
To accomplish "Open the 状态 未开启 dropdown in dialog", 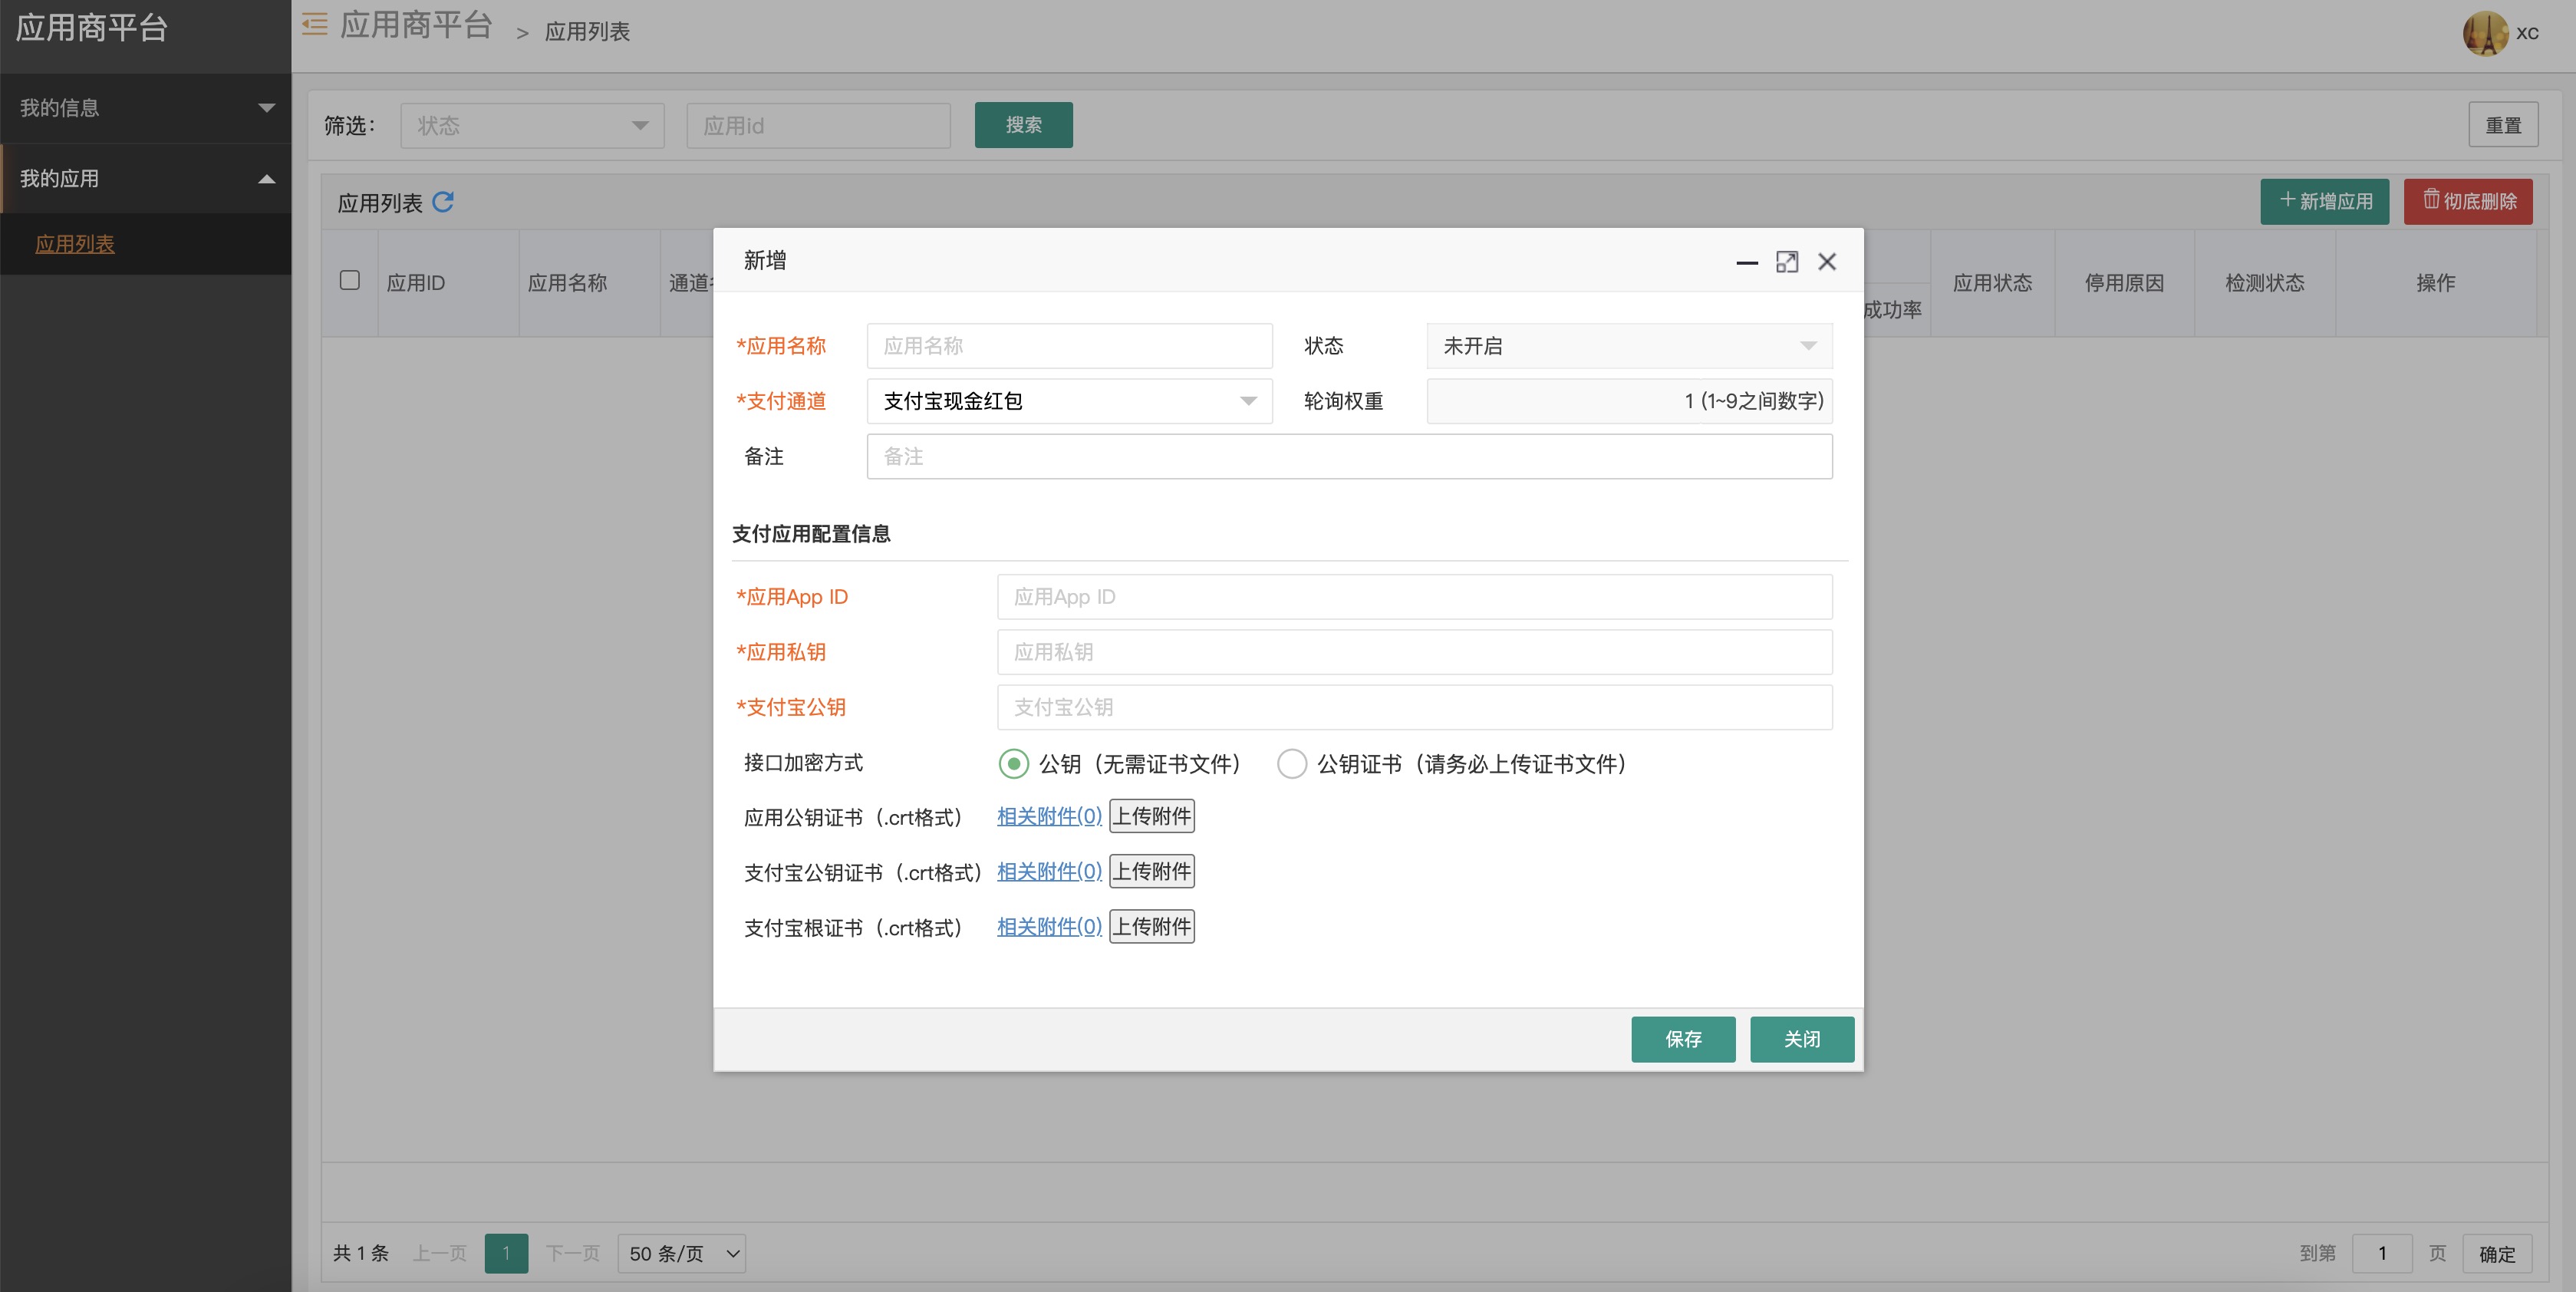I will click(1629, 346).
